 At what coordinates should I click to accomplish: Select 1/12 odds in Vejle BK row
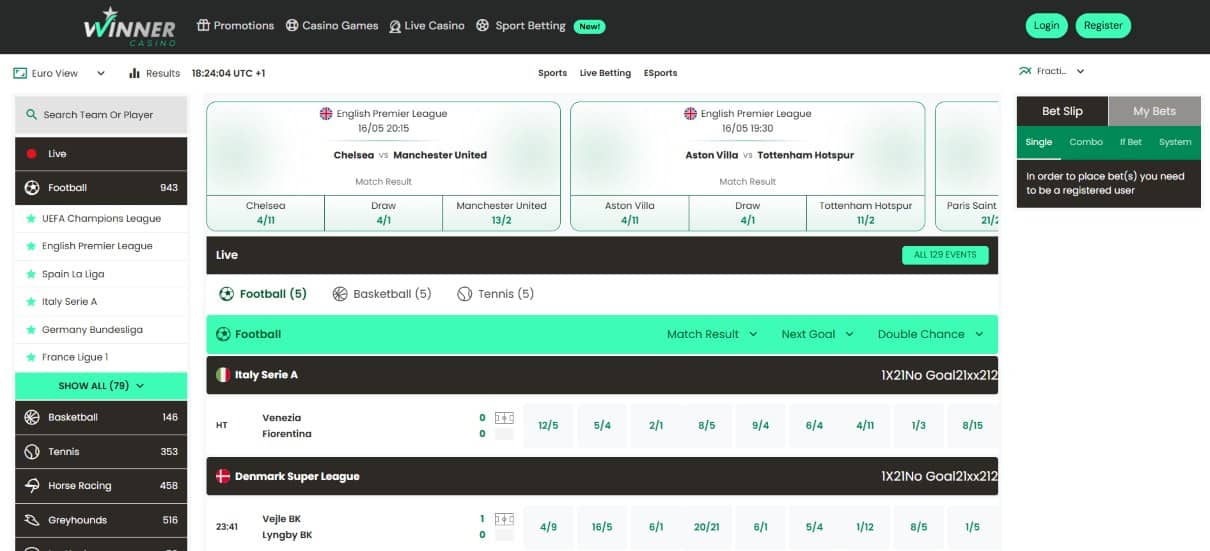coord(865,527)
